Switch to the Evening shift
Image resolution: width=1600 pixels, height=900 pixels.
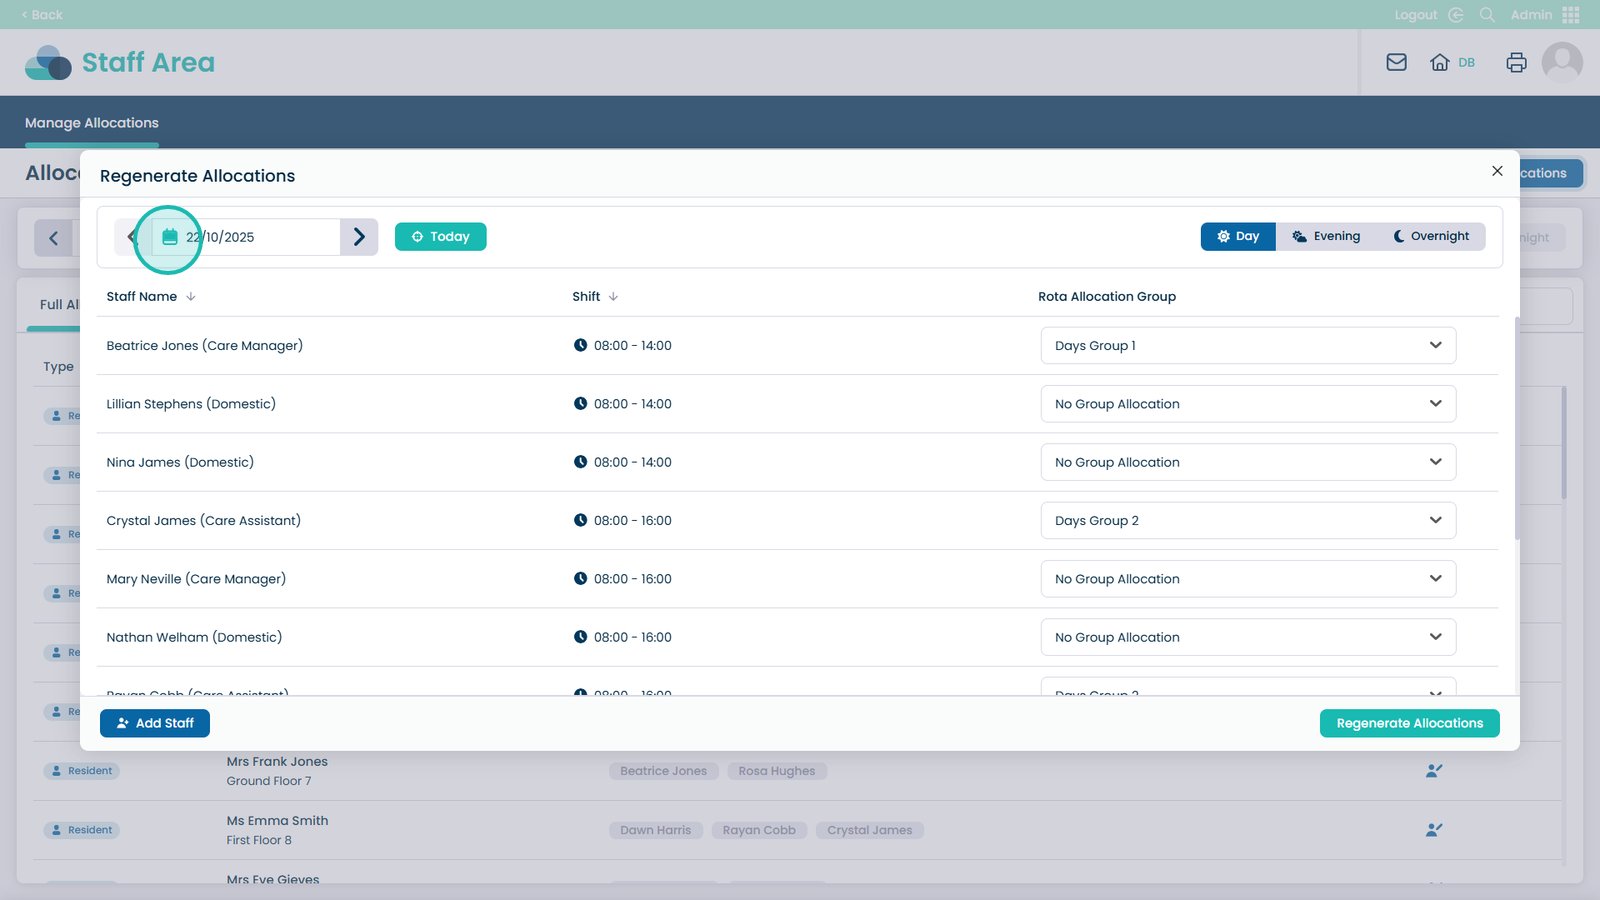coord(1326,237)
